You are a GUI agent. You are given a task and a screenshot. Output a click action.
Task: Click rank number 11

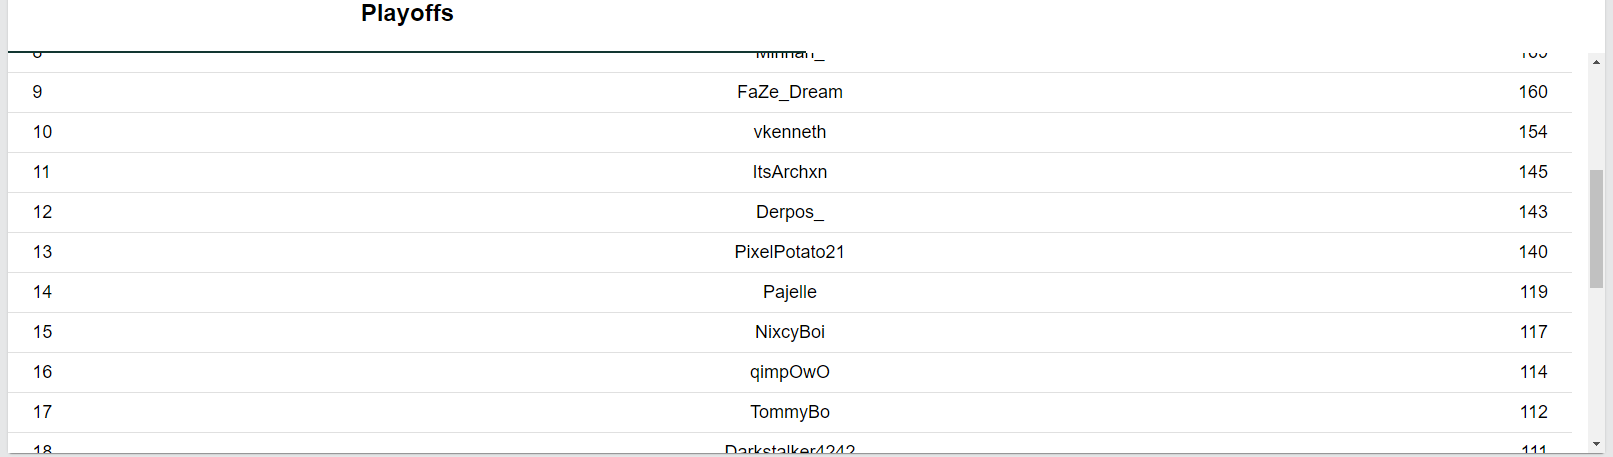pos(42,172)
